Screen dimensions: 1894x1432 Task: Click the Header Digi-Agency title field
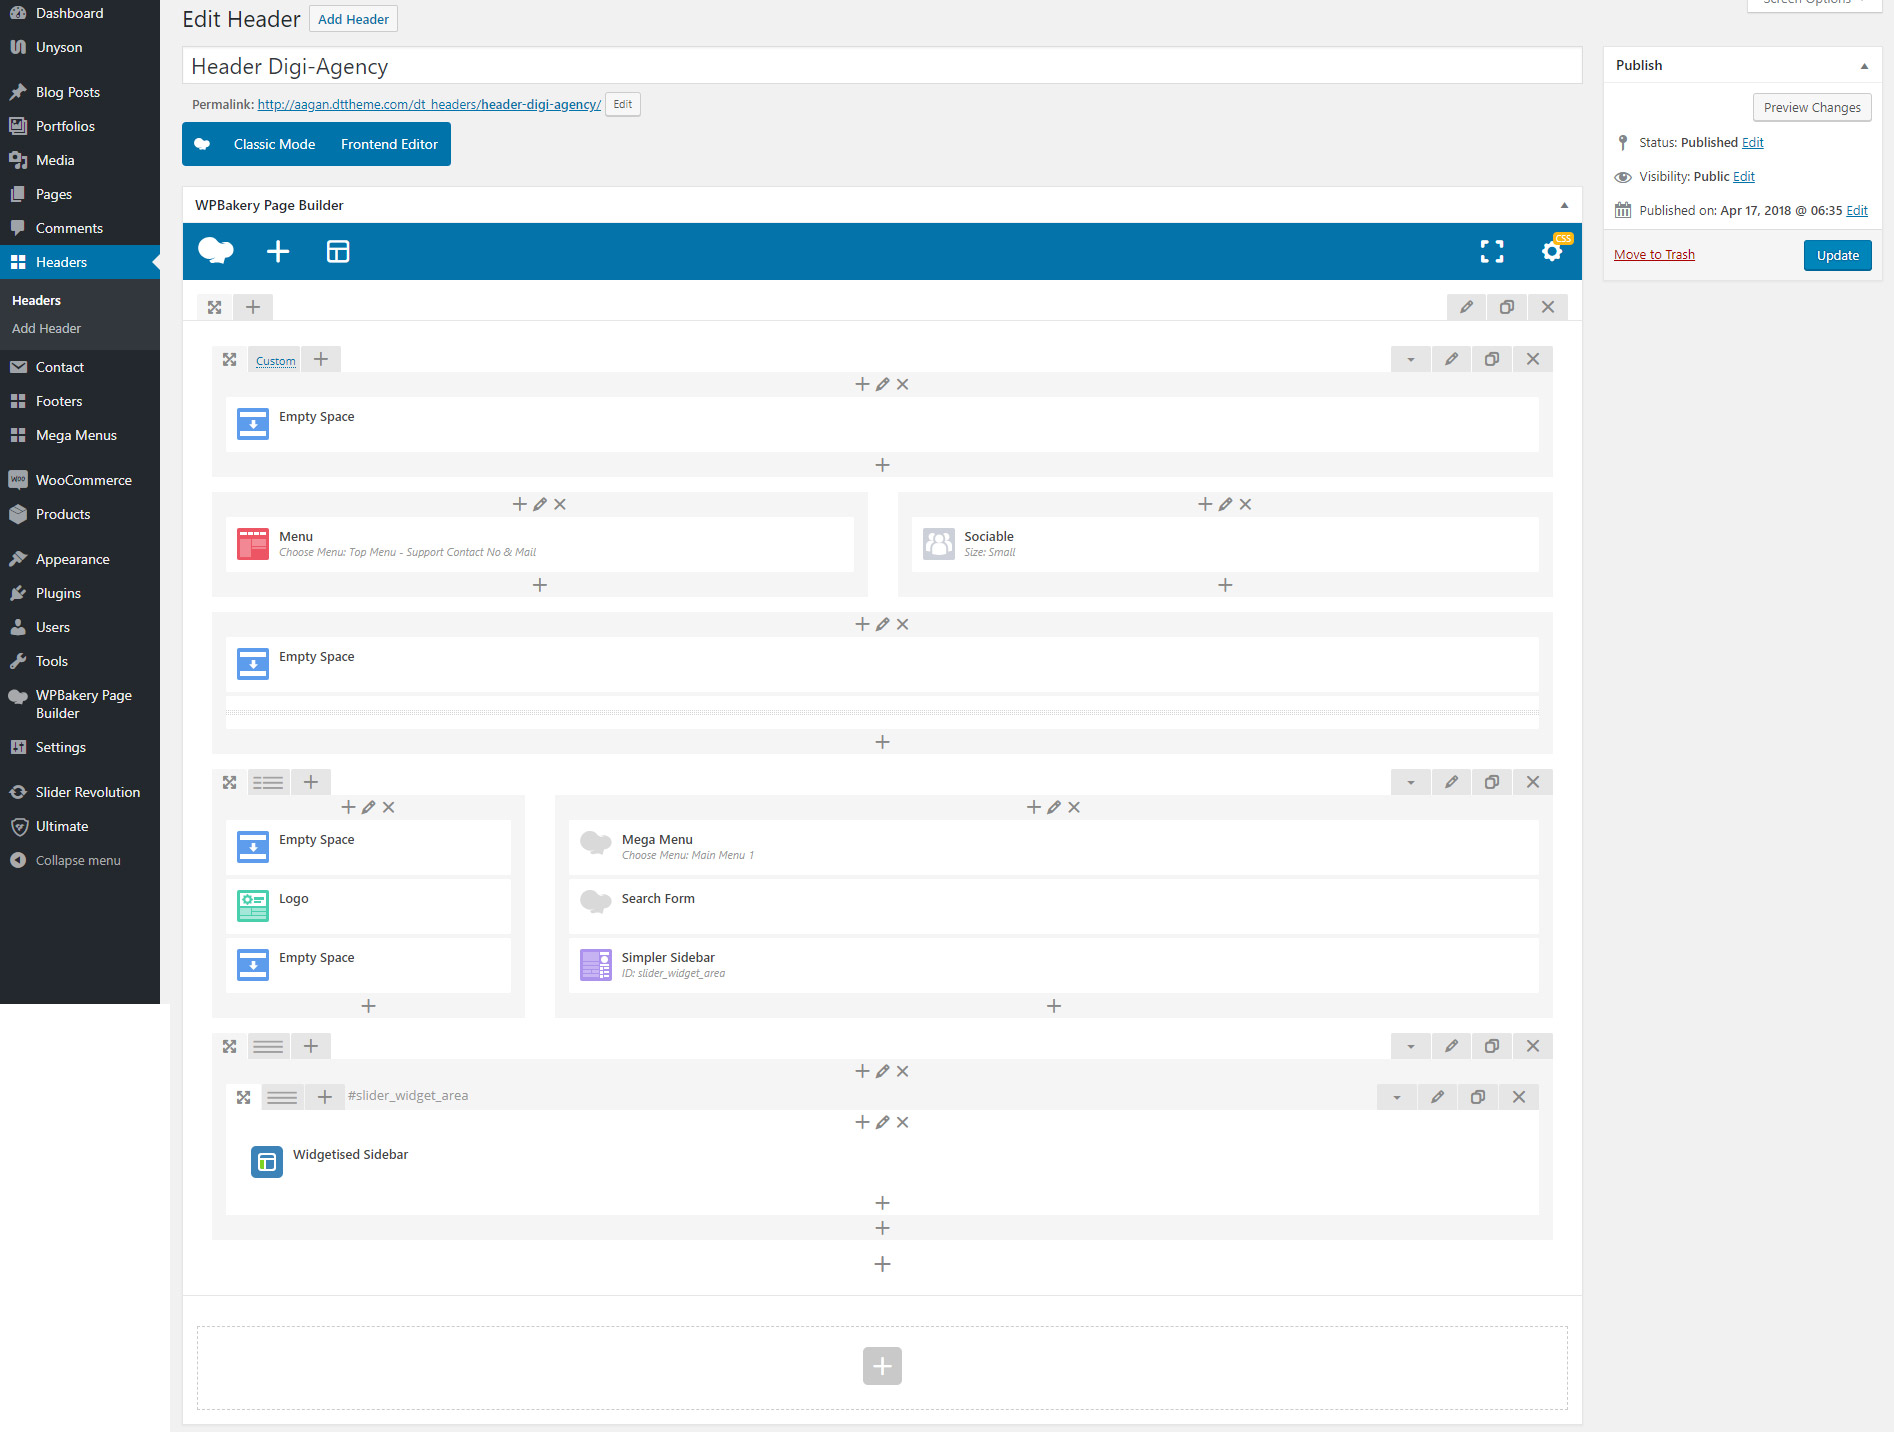pyautogui.click(x=881, y=66)
